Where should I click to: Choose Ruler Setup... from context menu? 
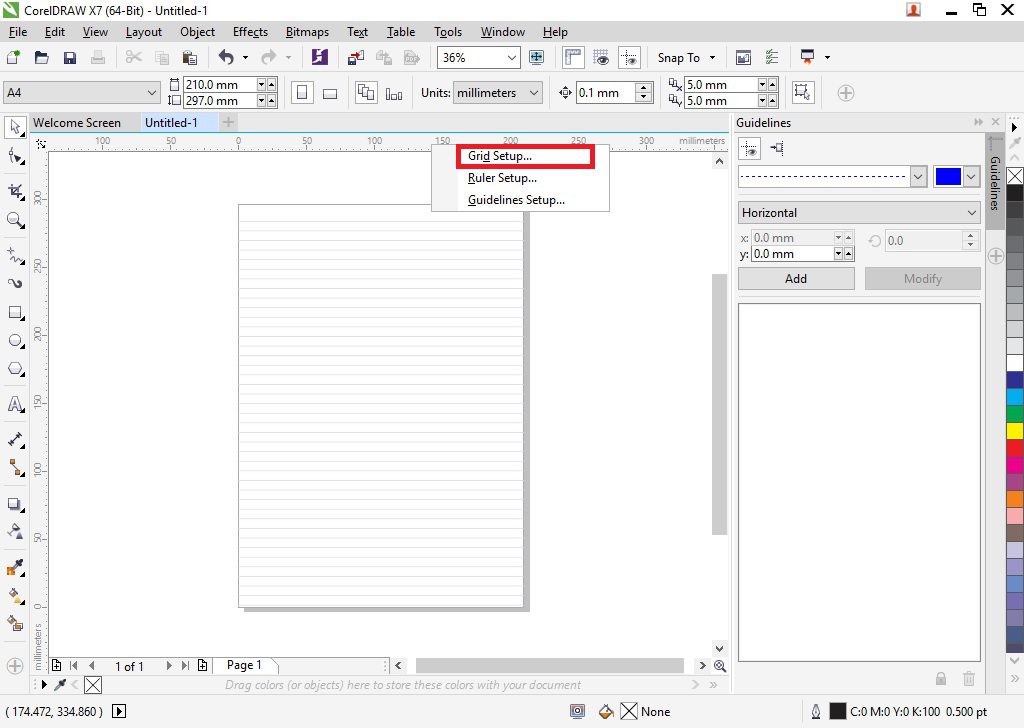pyautogui.click(x=502, y=178)
